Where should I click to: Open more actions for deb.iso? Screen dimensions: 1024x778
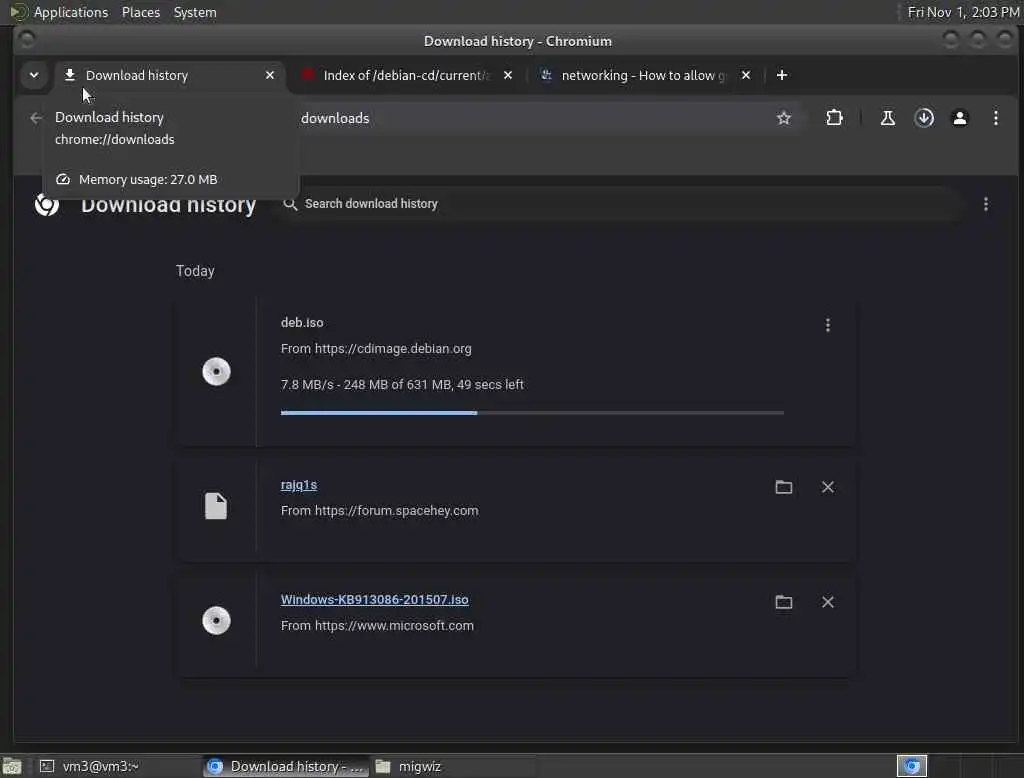click(x=827, y=325)
